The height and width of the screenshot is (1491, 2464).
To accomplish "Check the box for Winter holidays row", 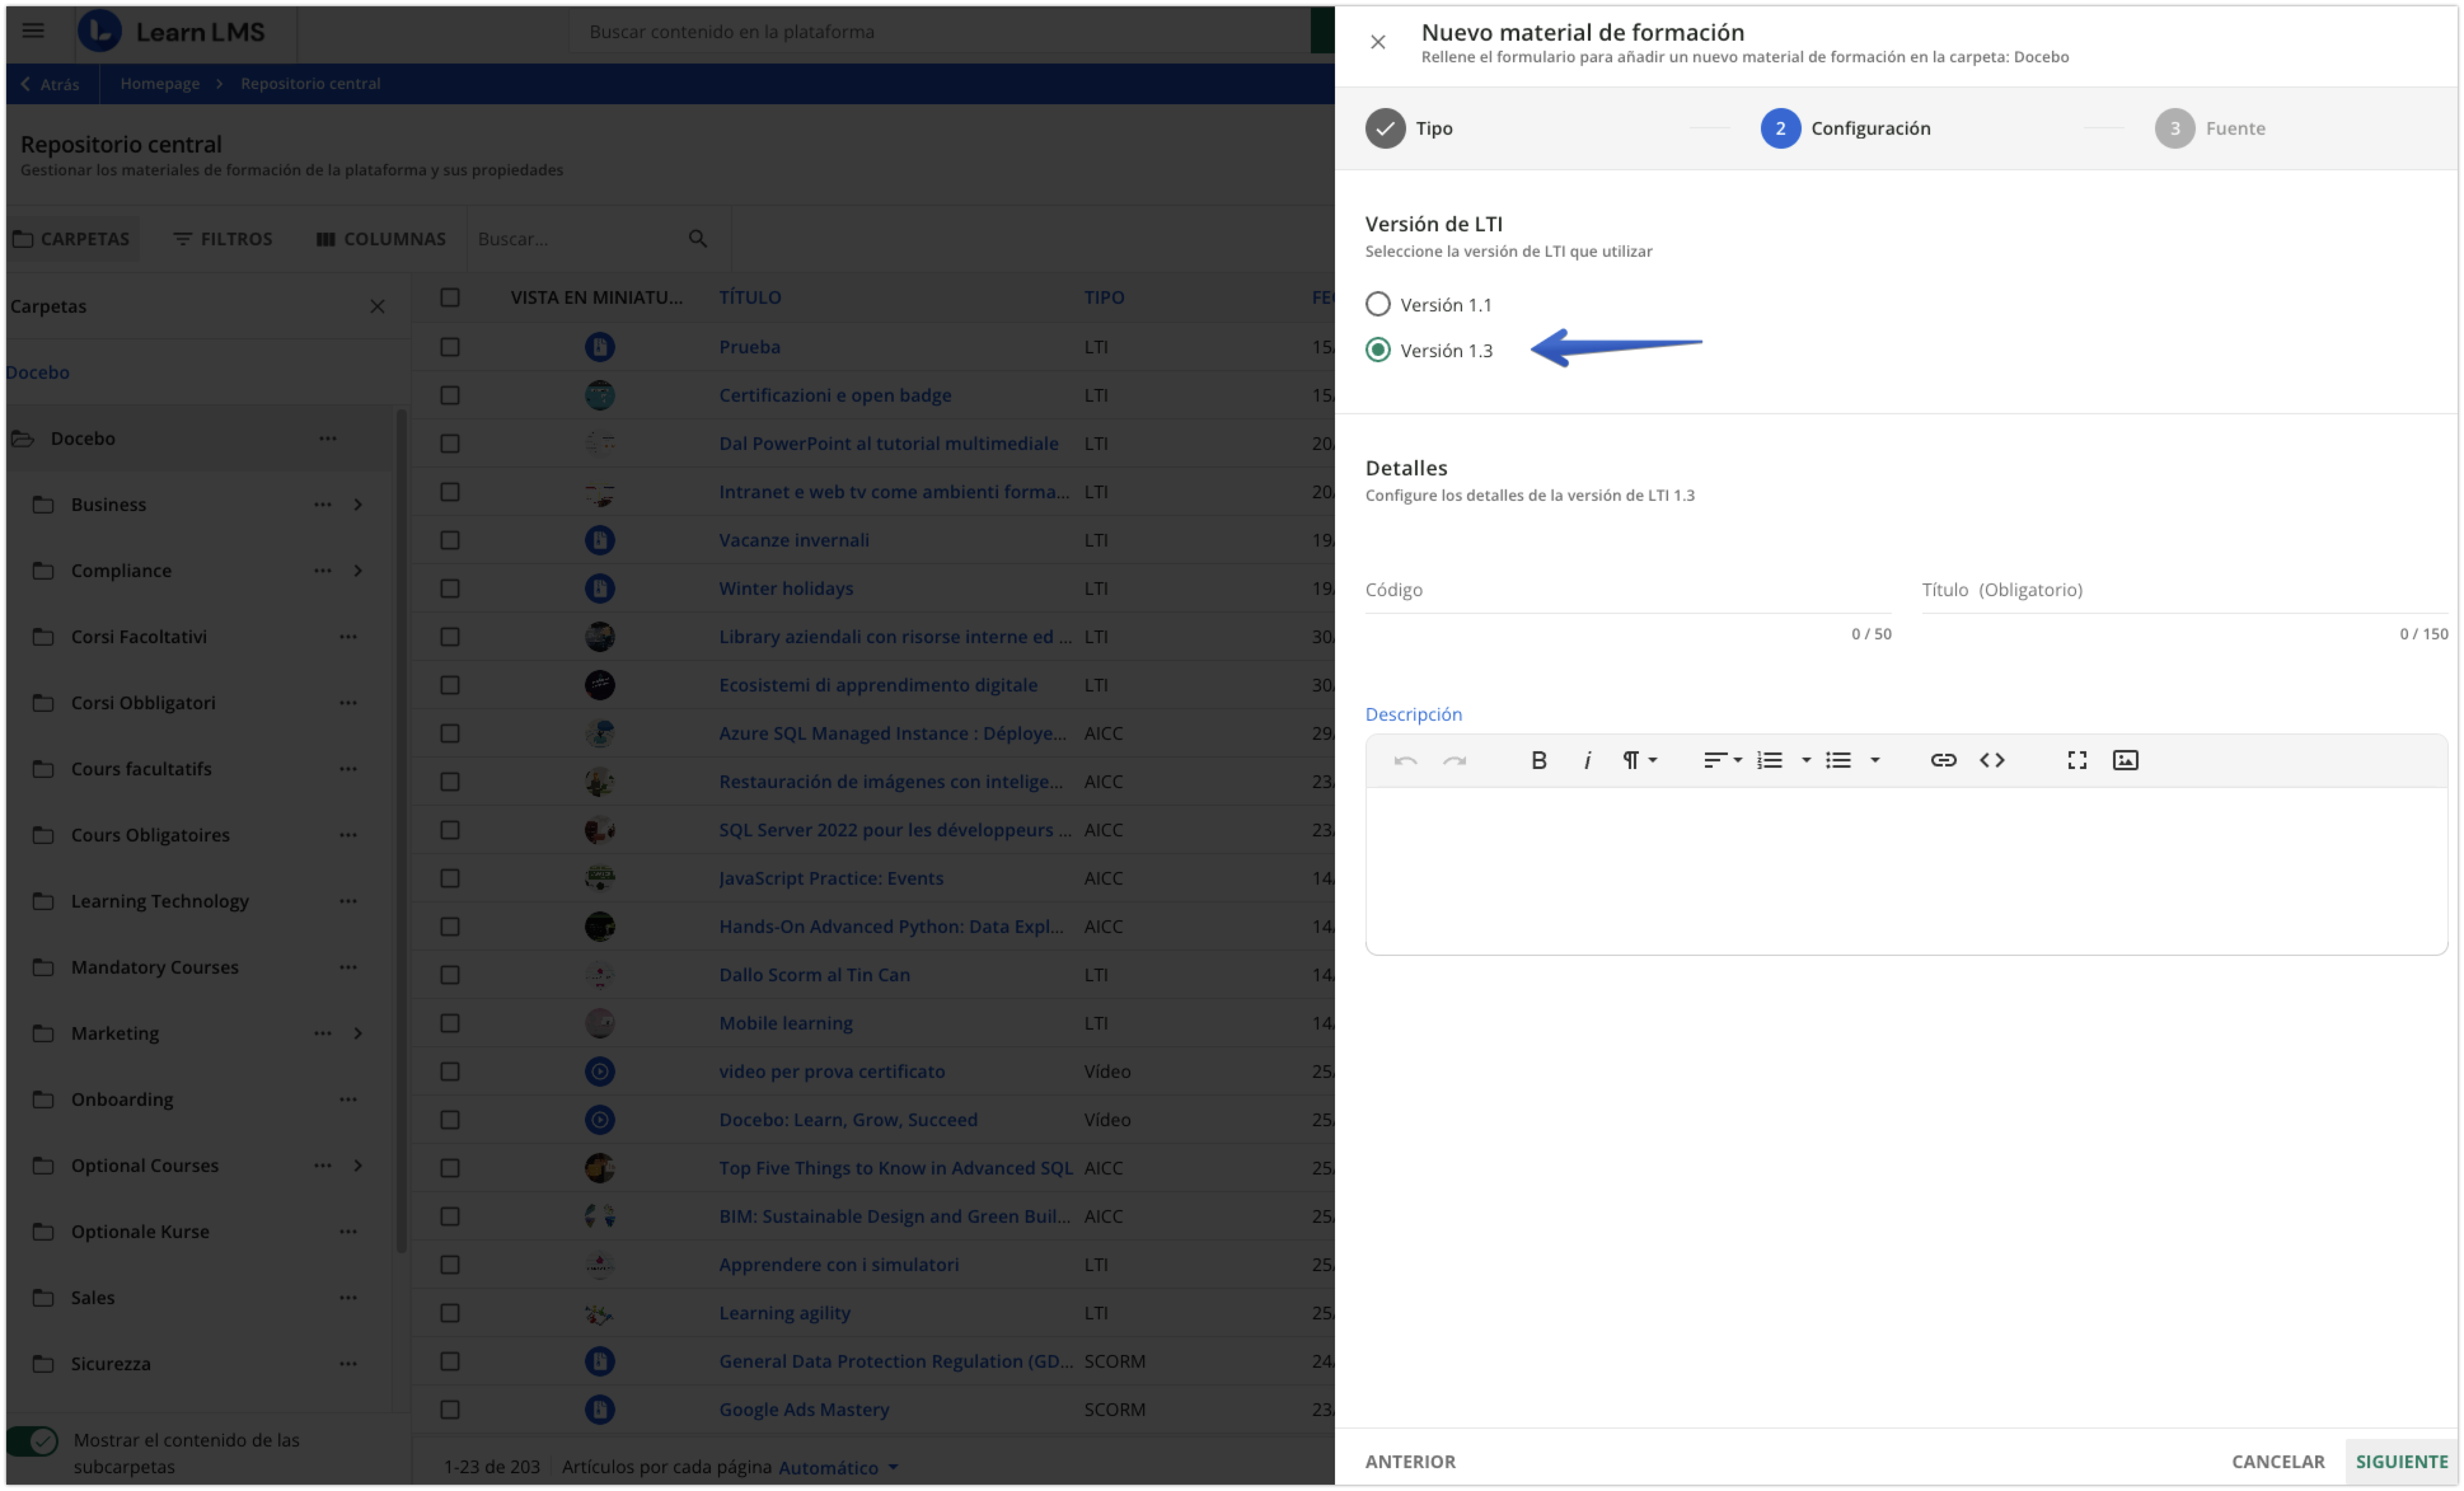I will pyautogui.click(x=450, y=588).
